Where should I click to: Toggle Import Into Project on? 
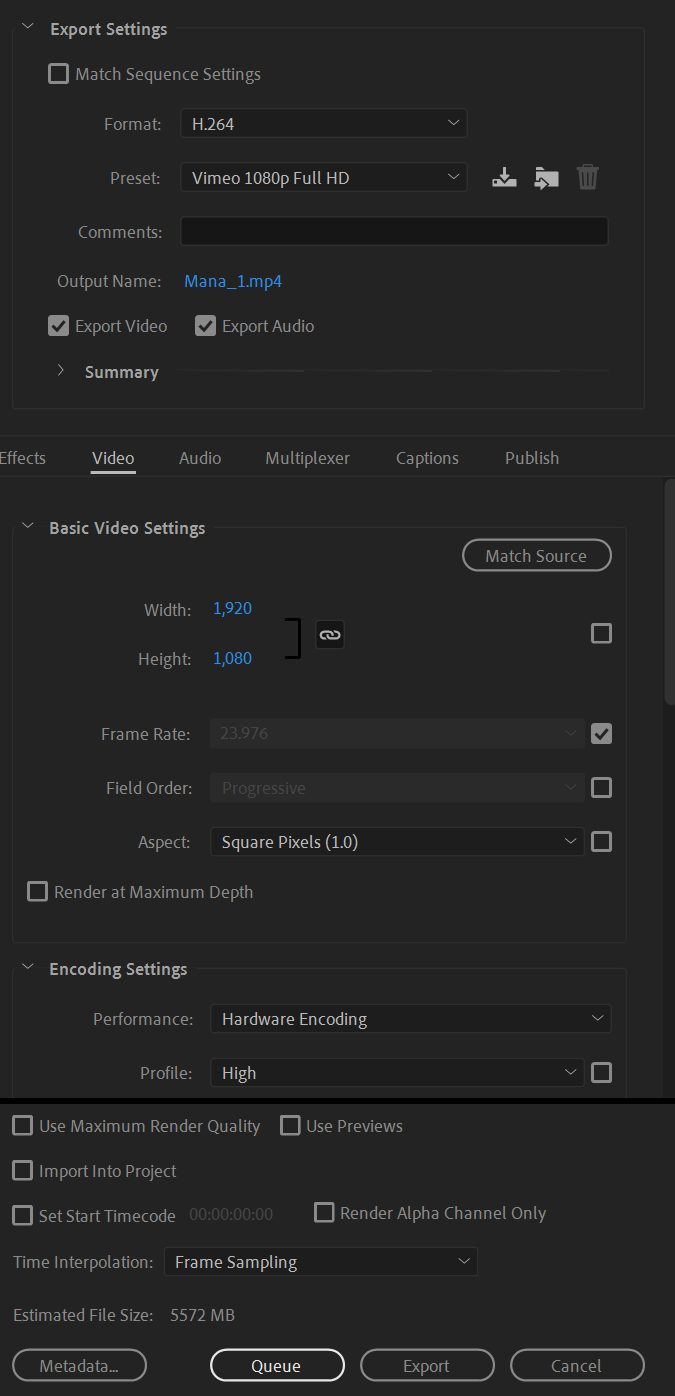click(22, 1170)
